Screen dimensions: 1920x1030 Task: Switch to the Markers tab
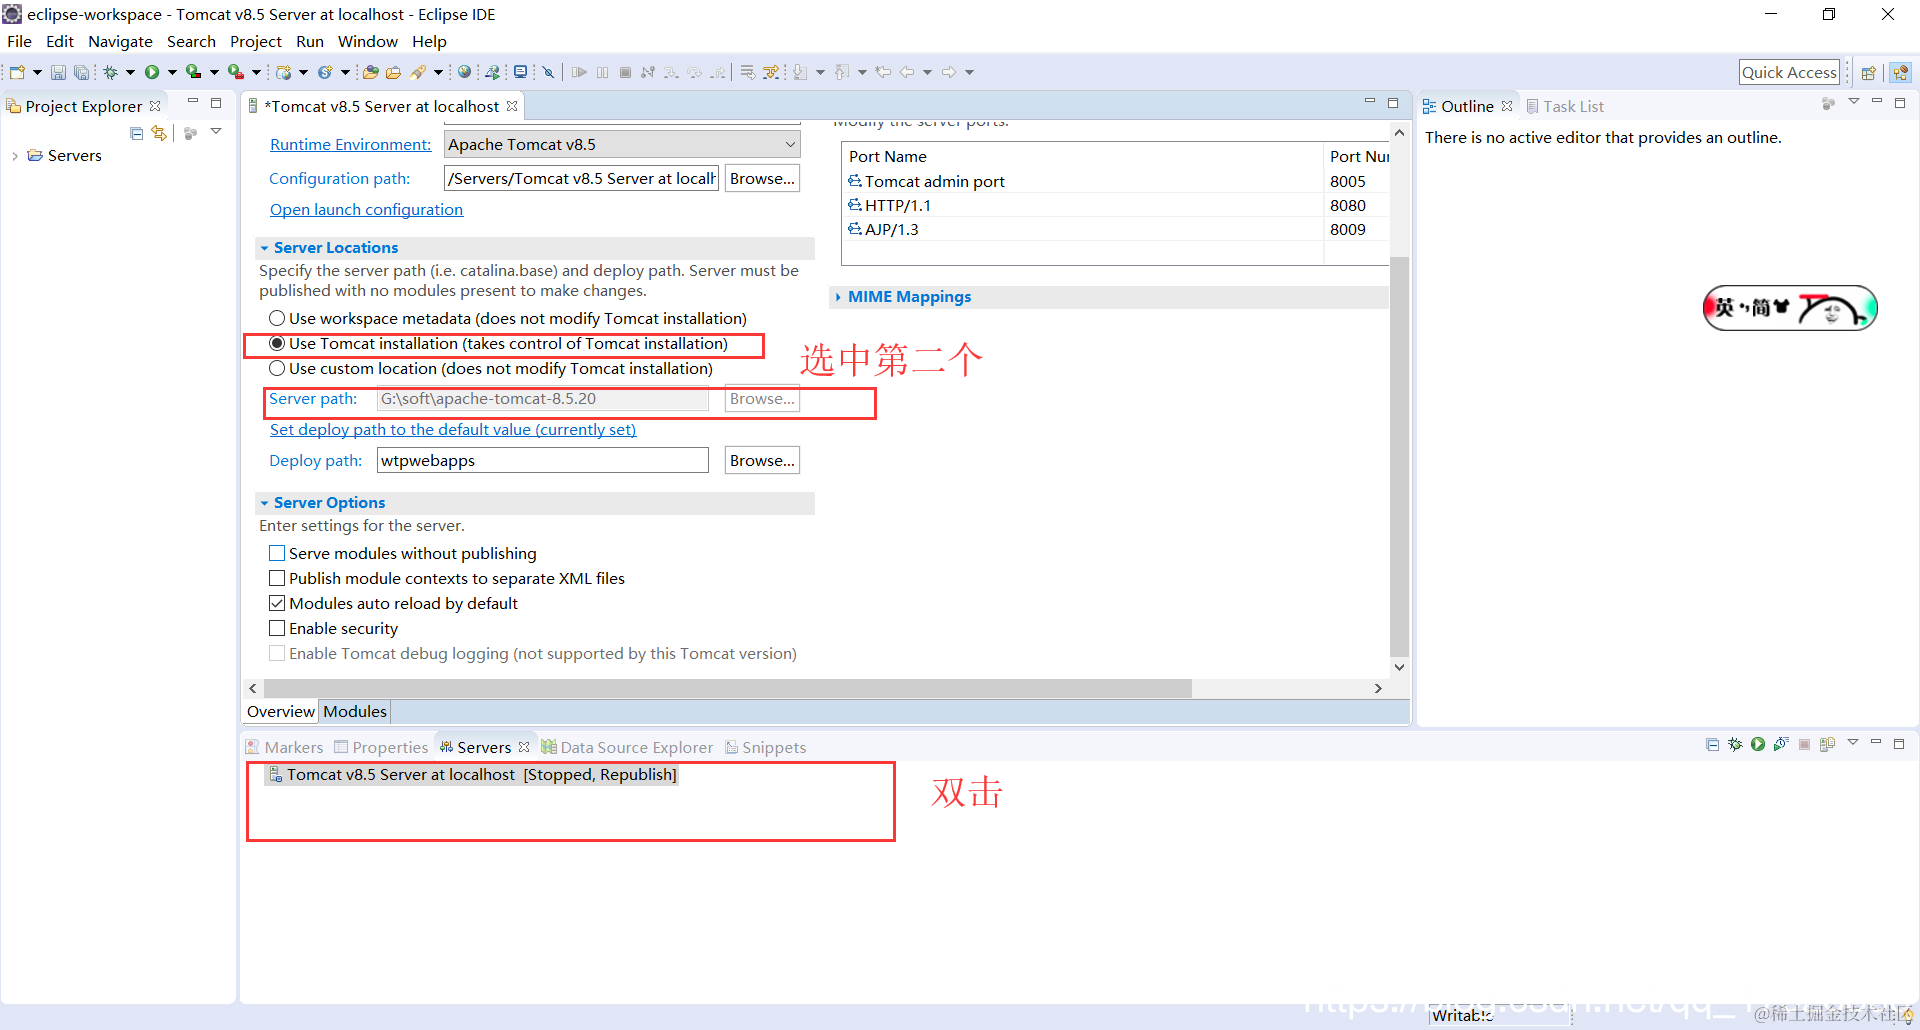(285, 747)
